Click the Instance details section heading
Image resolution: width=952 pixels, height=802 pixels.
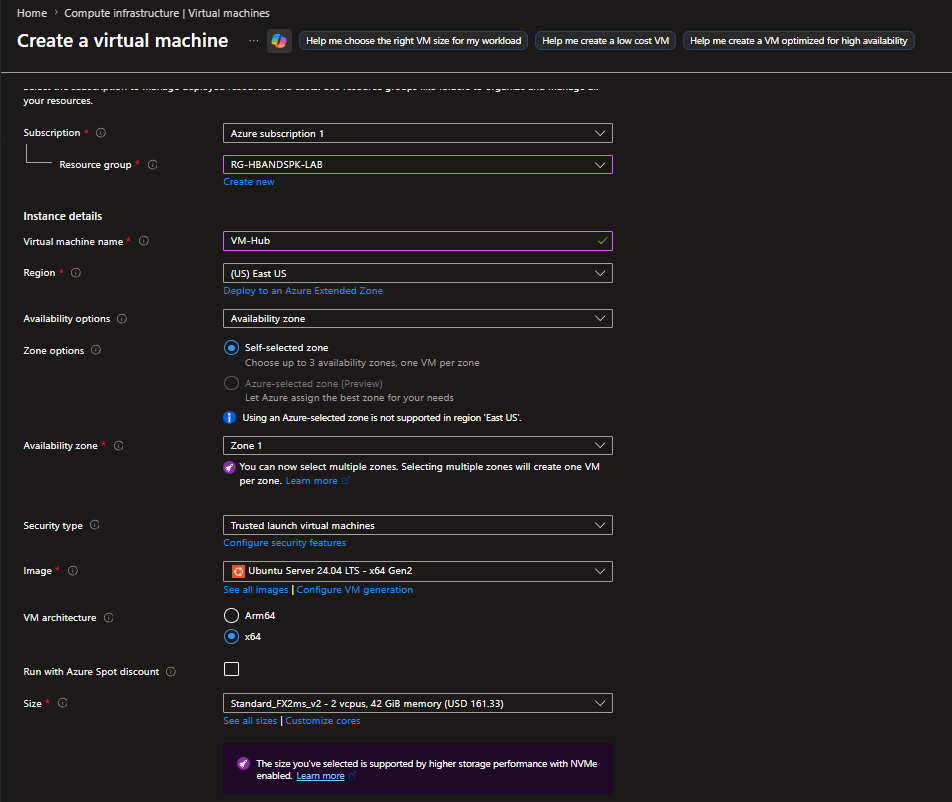click(x=63, y=216)
